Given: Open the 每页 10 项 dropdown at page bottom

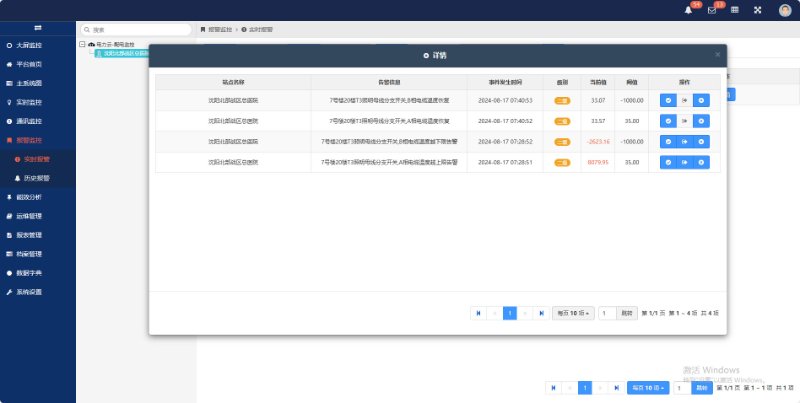Looking at the screenshot, I should (x=648, y=387).
